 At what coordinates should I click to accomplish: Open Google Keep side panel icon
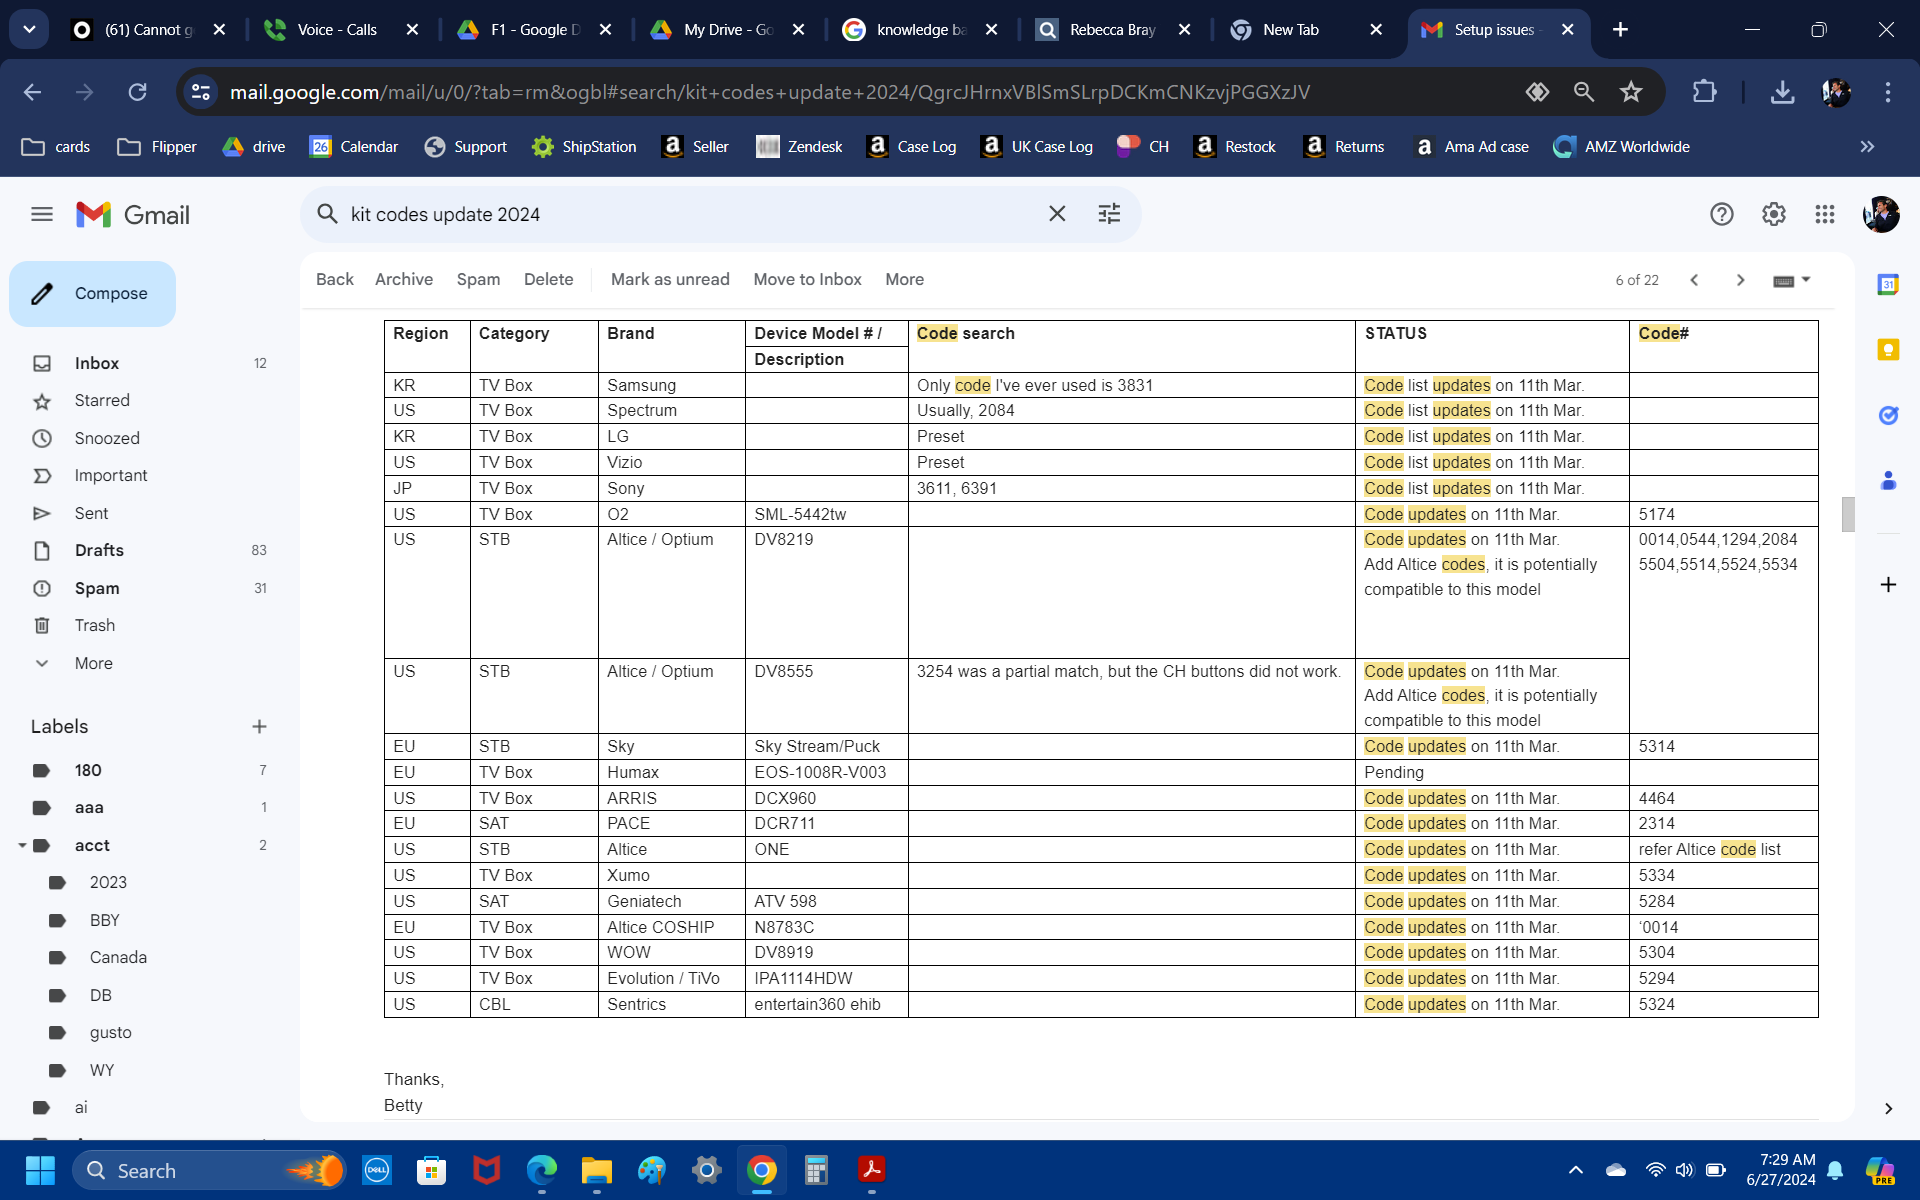[1888, 350]
